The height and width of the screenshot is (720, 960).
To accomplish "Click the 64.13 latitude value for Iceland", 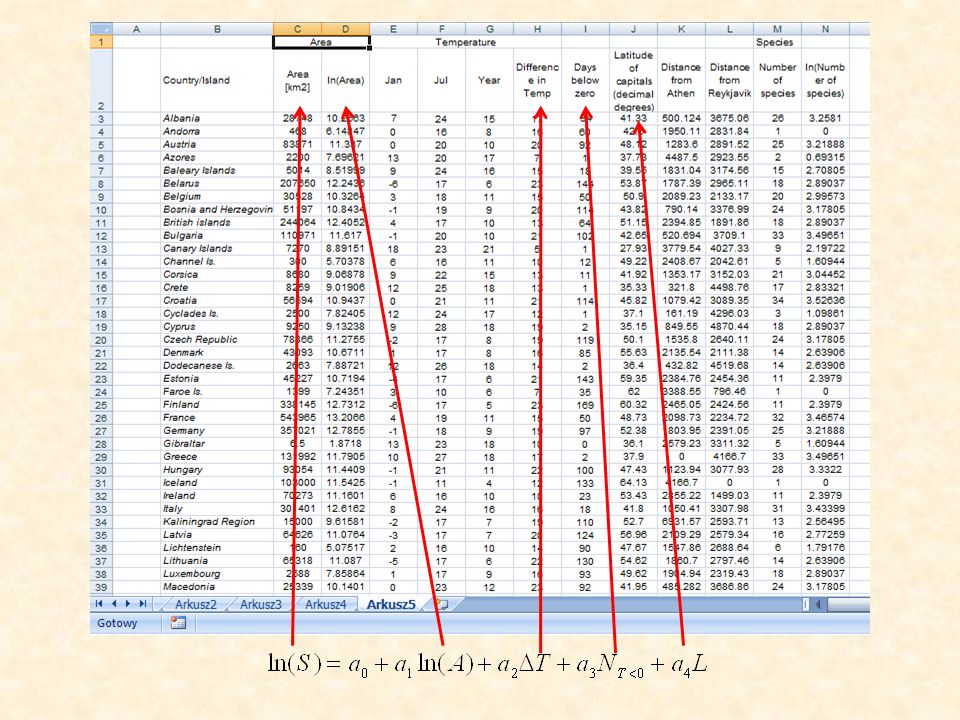I will 634,482.
